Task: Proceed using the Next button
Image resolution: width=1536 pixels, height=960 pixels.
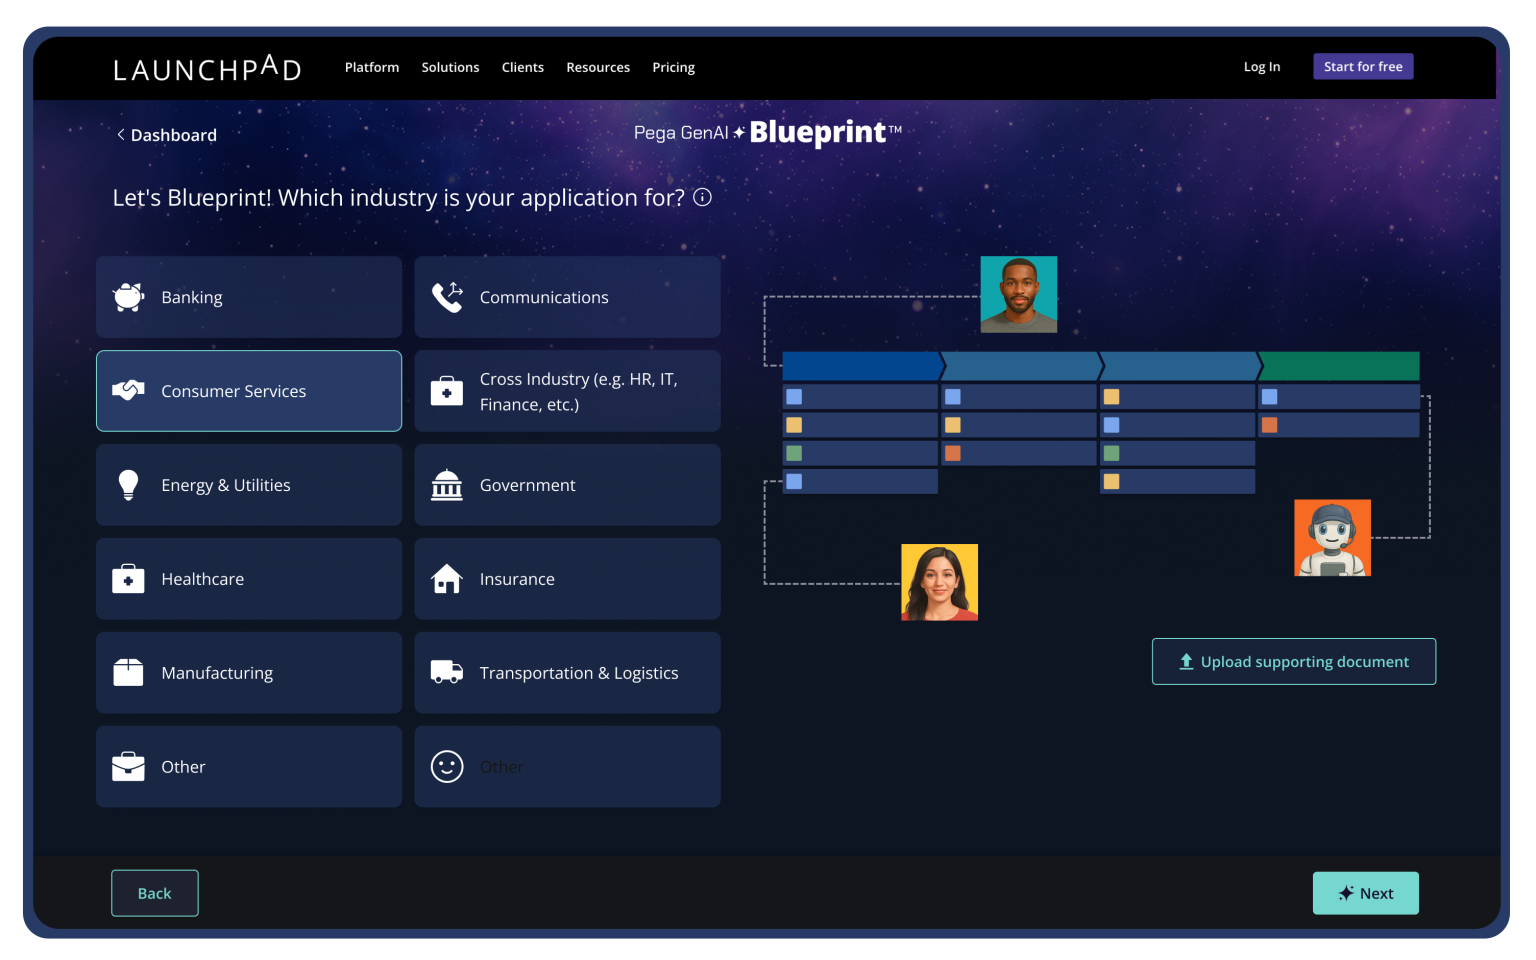Action: click(x=1365, y=893)
